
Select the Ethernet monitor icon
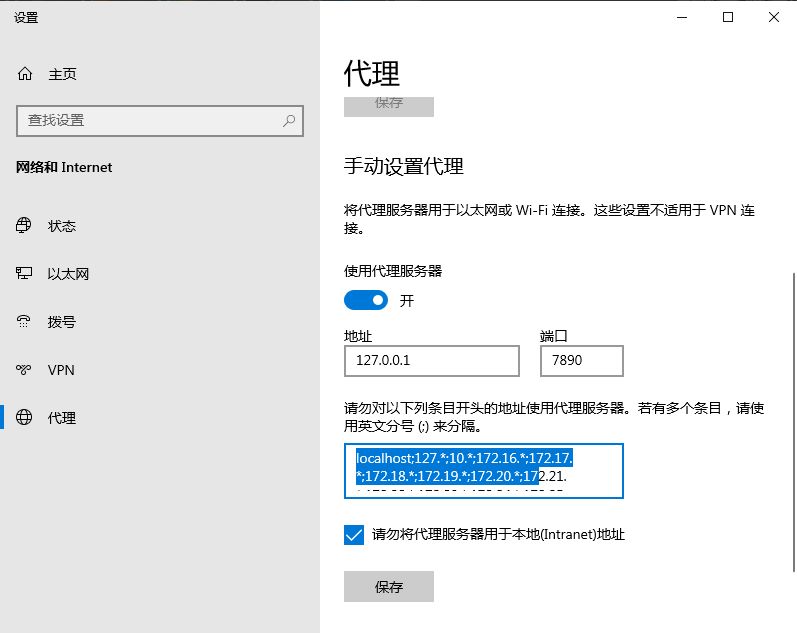pyautogui.click(x=25, y=274)
